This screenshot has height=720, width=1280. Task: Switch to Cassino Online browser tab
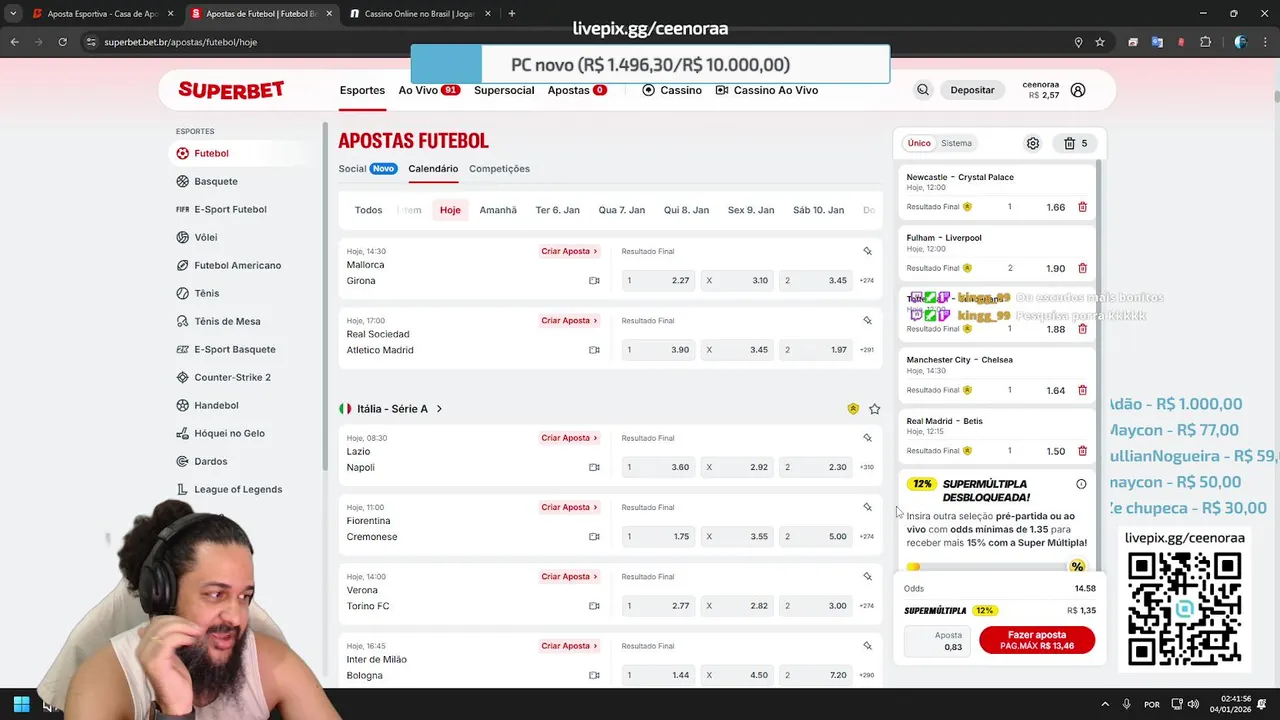coord(419,14)
